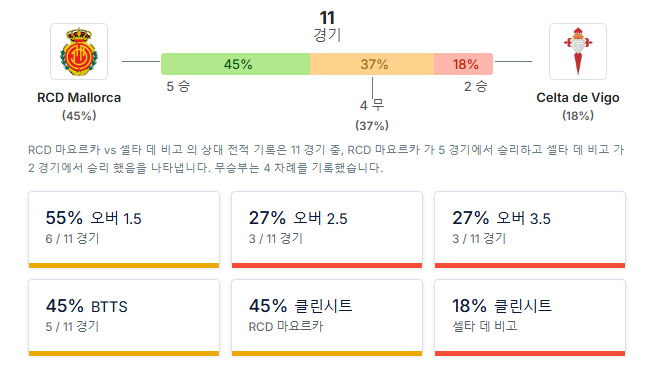Screen dimensions: 653x372
Task: Open the RCD Mallorca team name link
Action: pyautogui.click(x=79, y=97)
